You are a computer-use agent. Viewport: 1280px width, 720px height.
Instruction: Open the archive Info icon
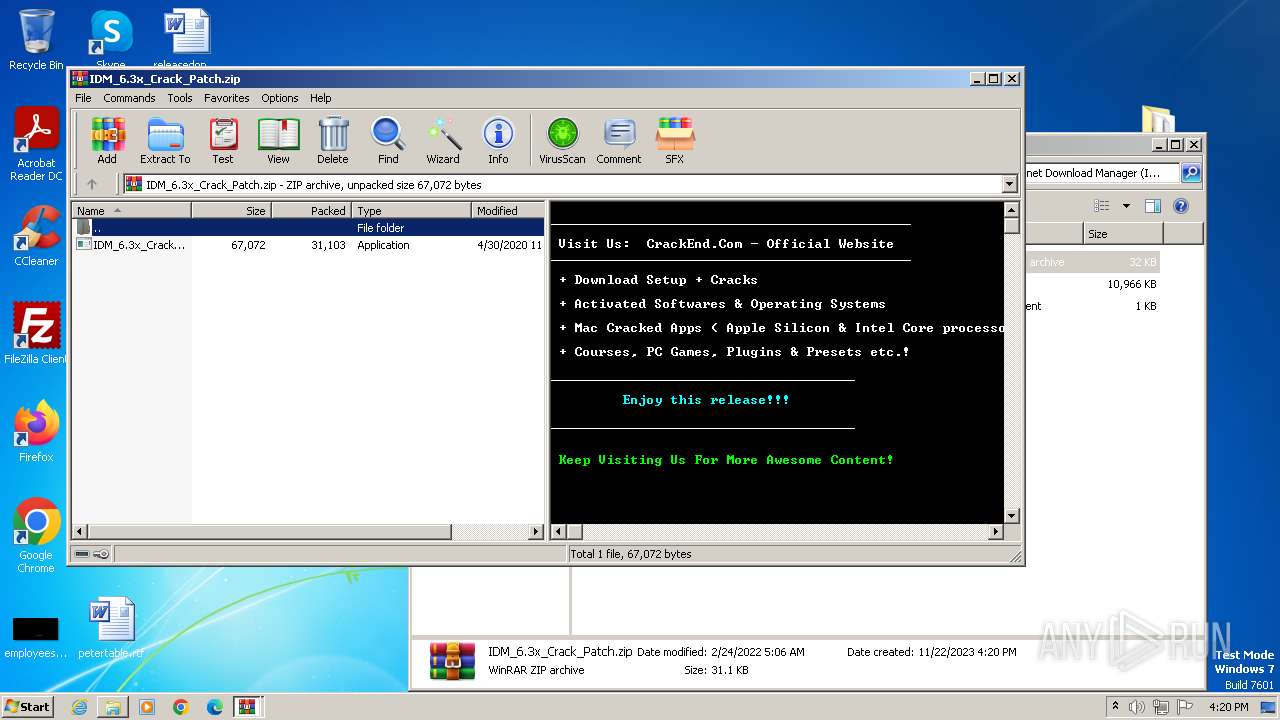pyautogui.click(x=498, y=140)
